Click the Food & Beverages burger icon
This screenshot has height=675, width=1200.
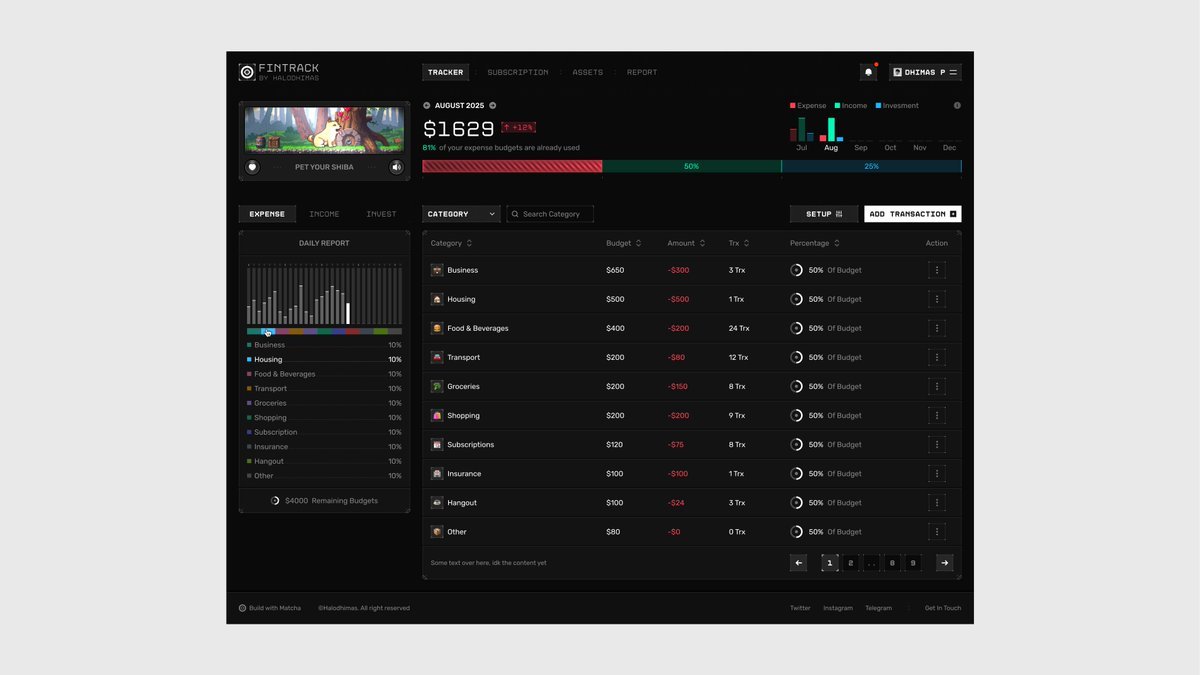(x=437, y=328)
